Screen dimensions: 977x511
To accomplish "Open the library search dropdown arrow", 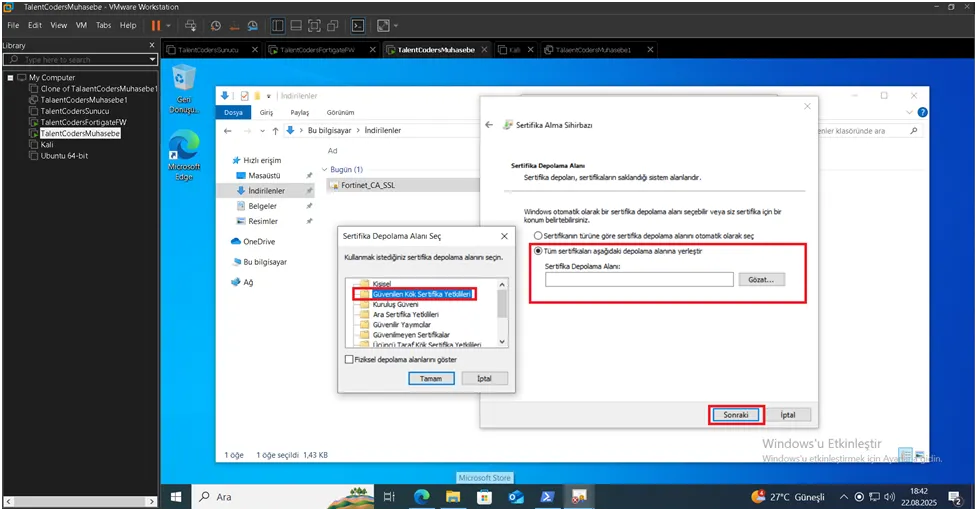I will (x=152, y=60).
